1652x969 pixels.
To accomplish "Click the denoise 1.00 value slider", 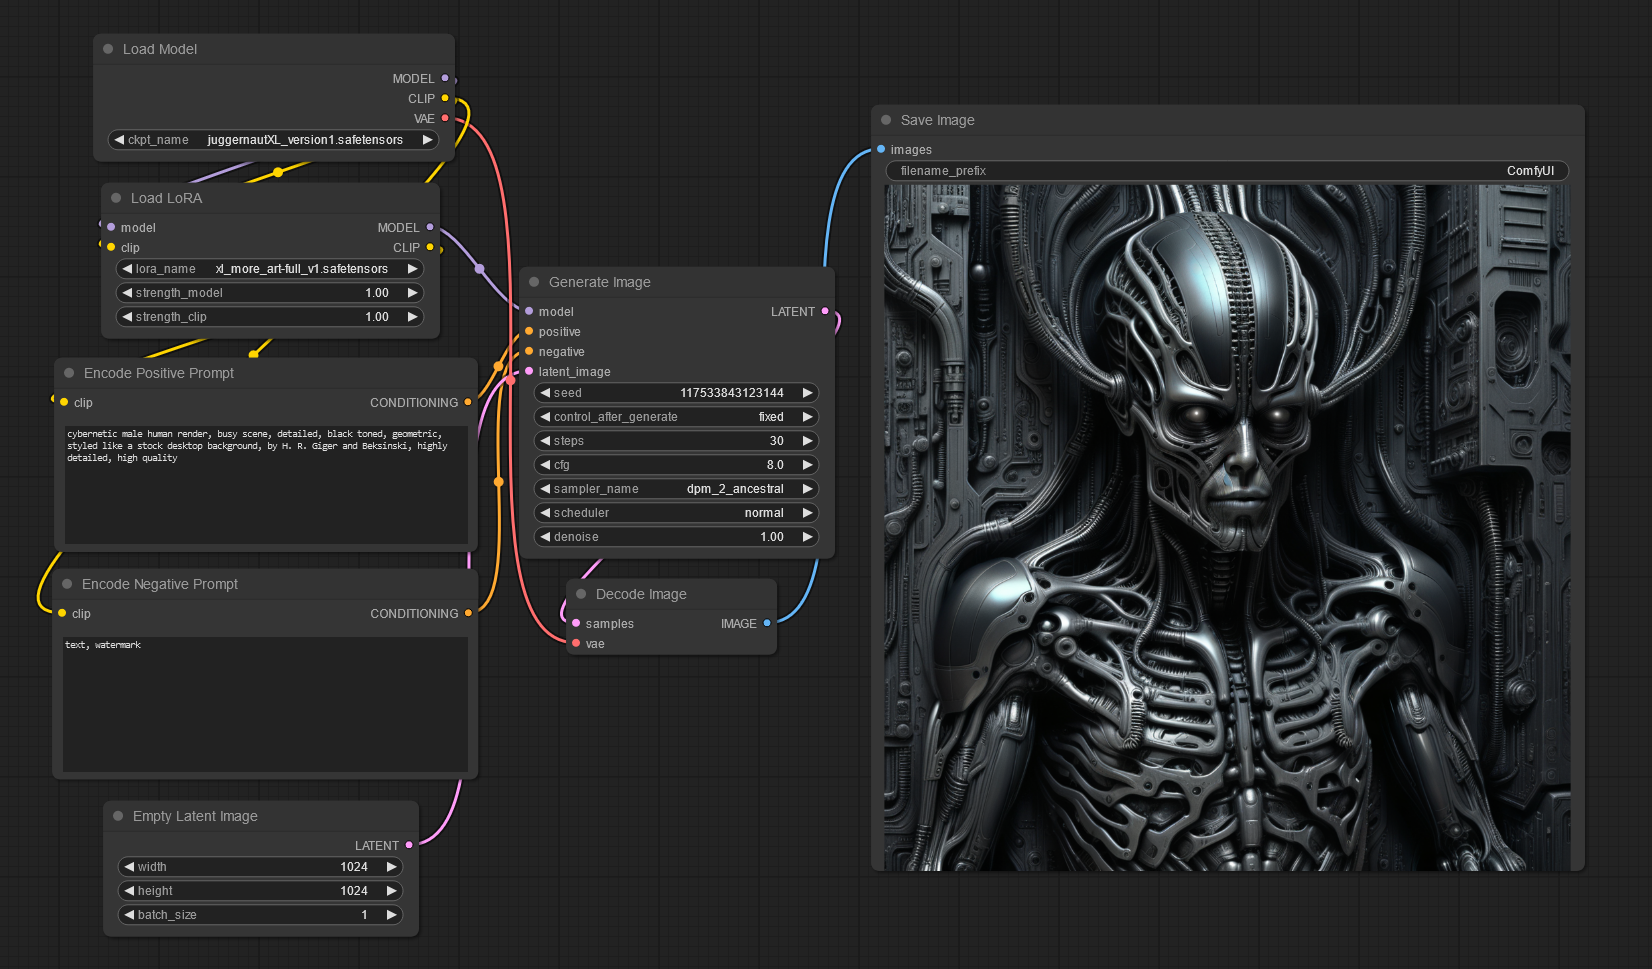I will [x=677, y=537].
